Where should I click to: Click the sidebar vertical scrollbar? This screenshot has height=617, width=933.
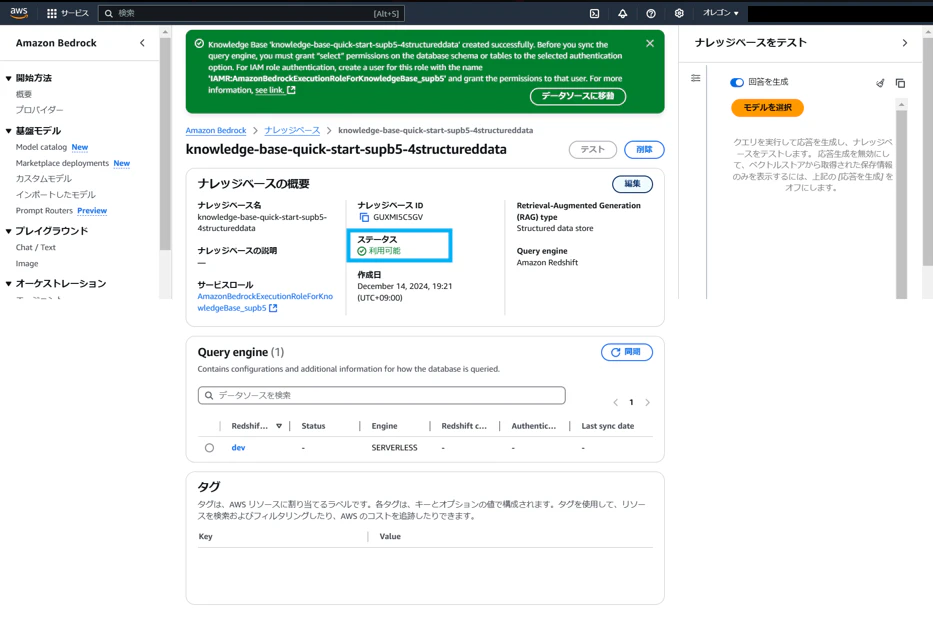[x=165, y=143]
